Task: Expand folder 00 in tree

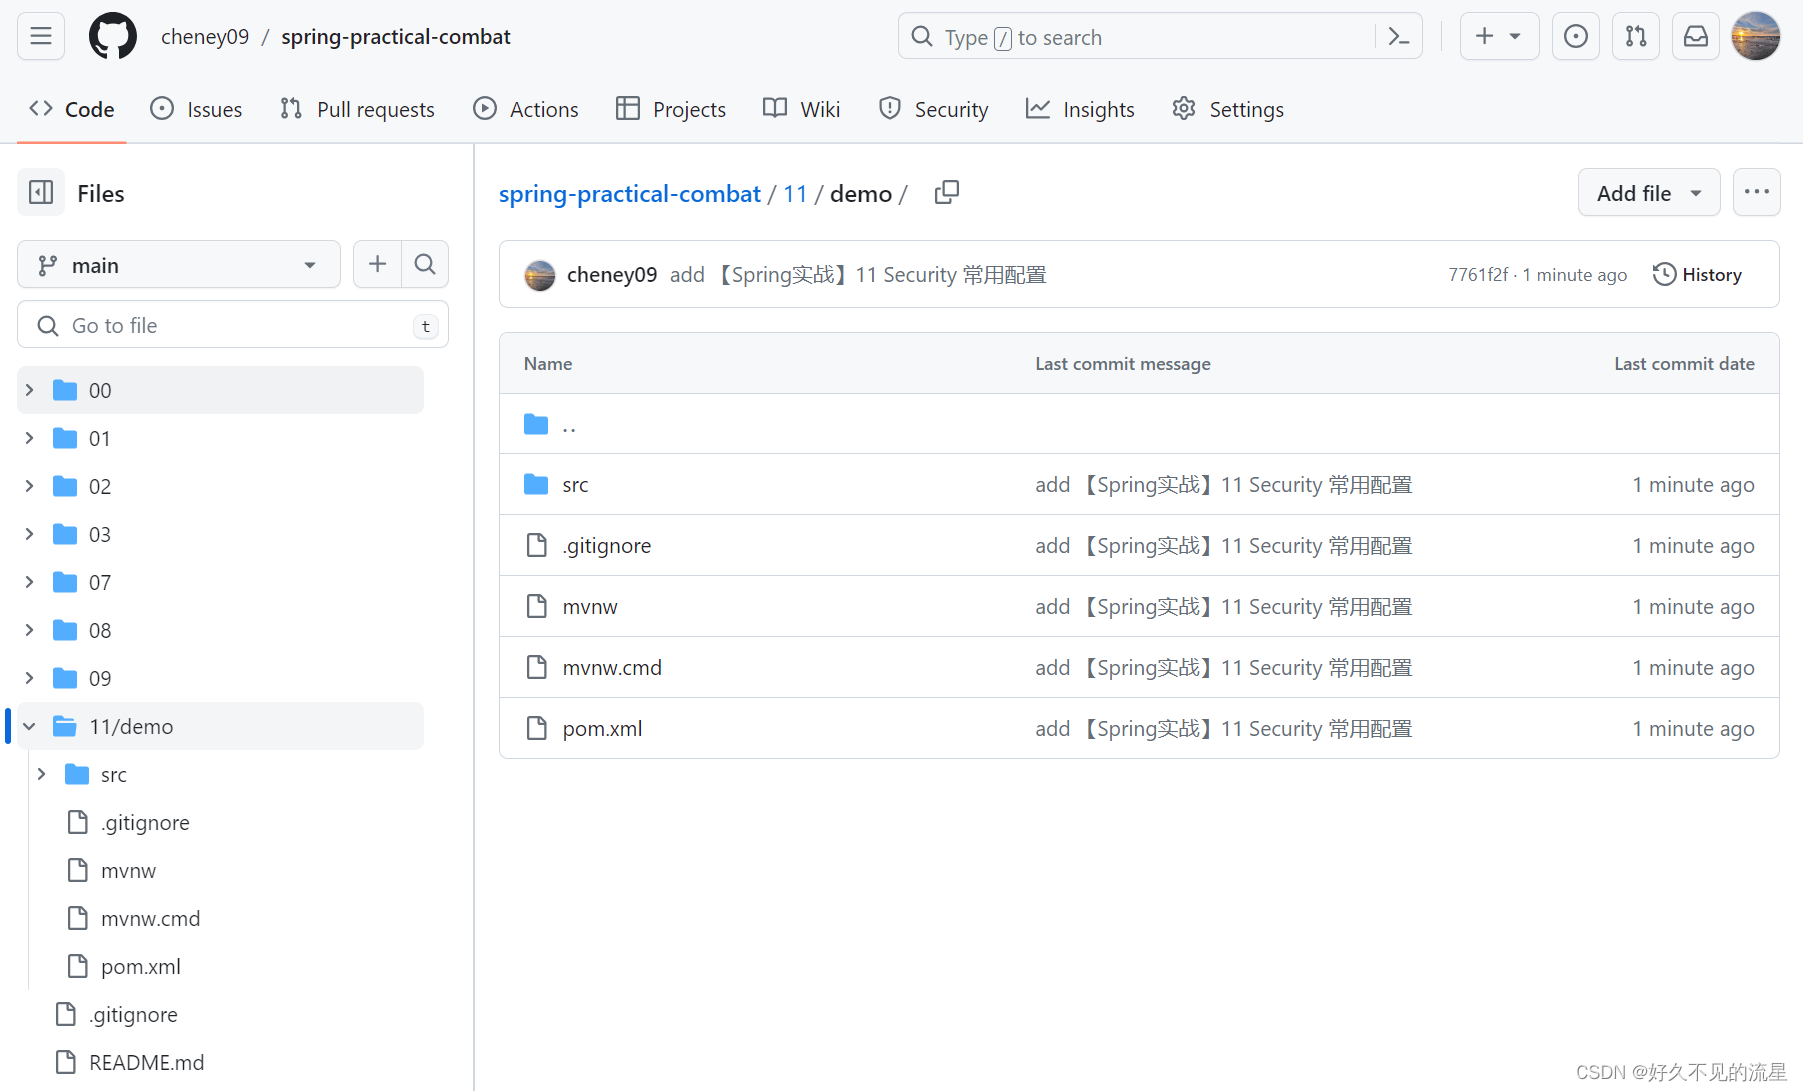Action: [29, 390]
